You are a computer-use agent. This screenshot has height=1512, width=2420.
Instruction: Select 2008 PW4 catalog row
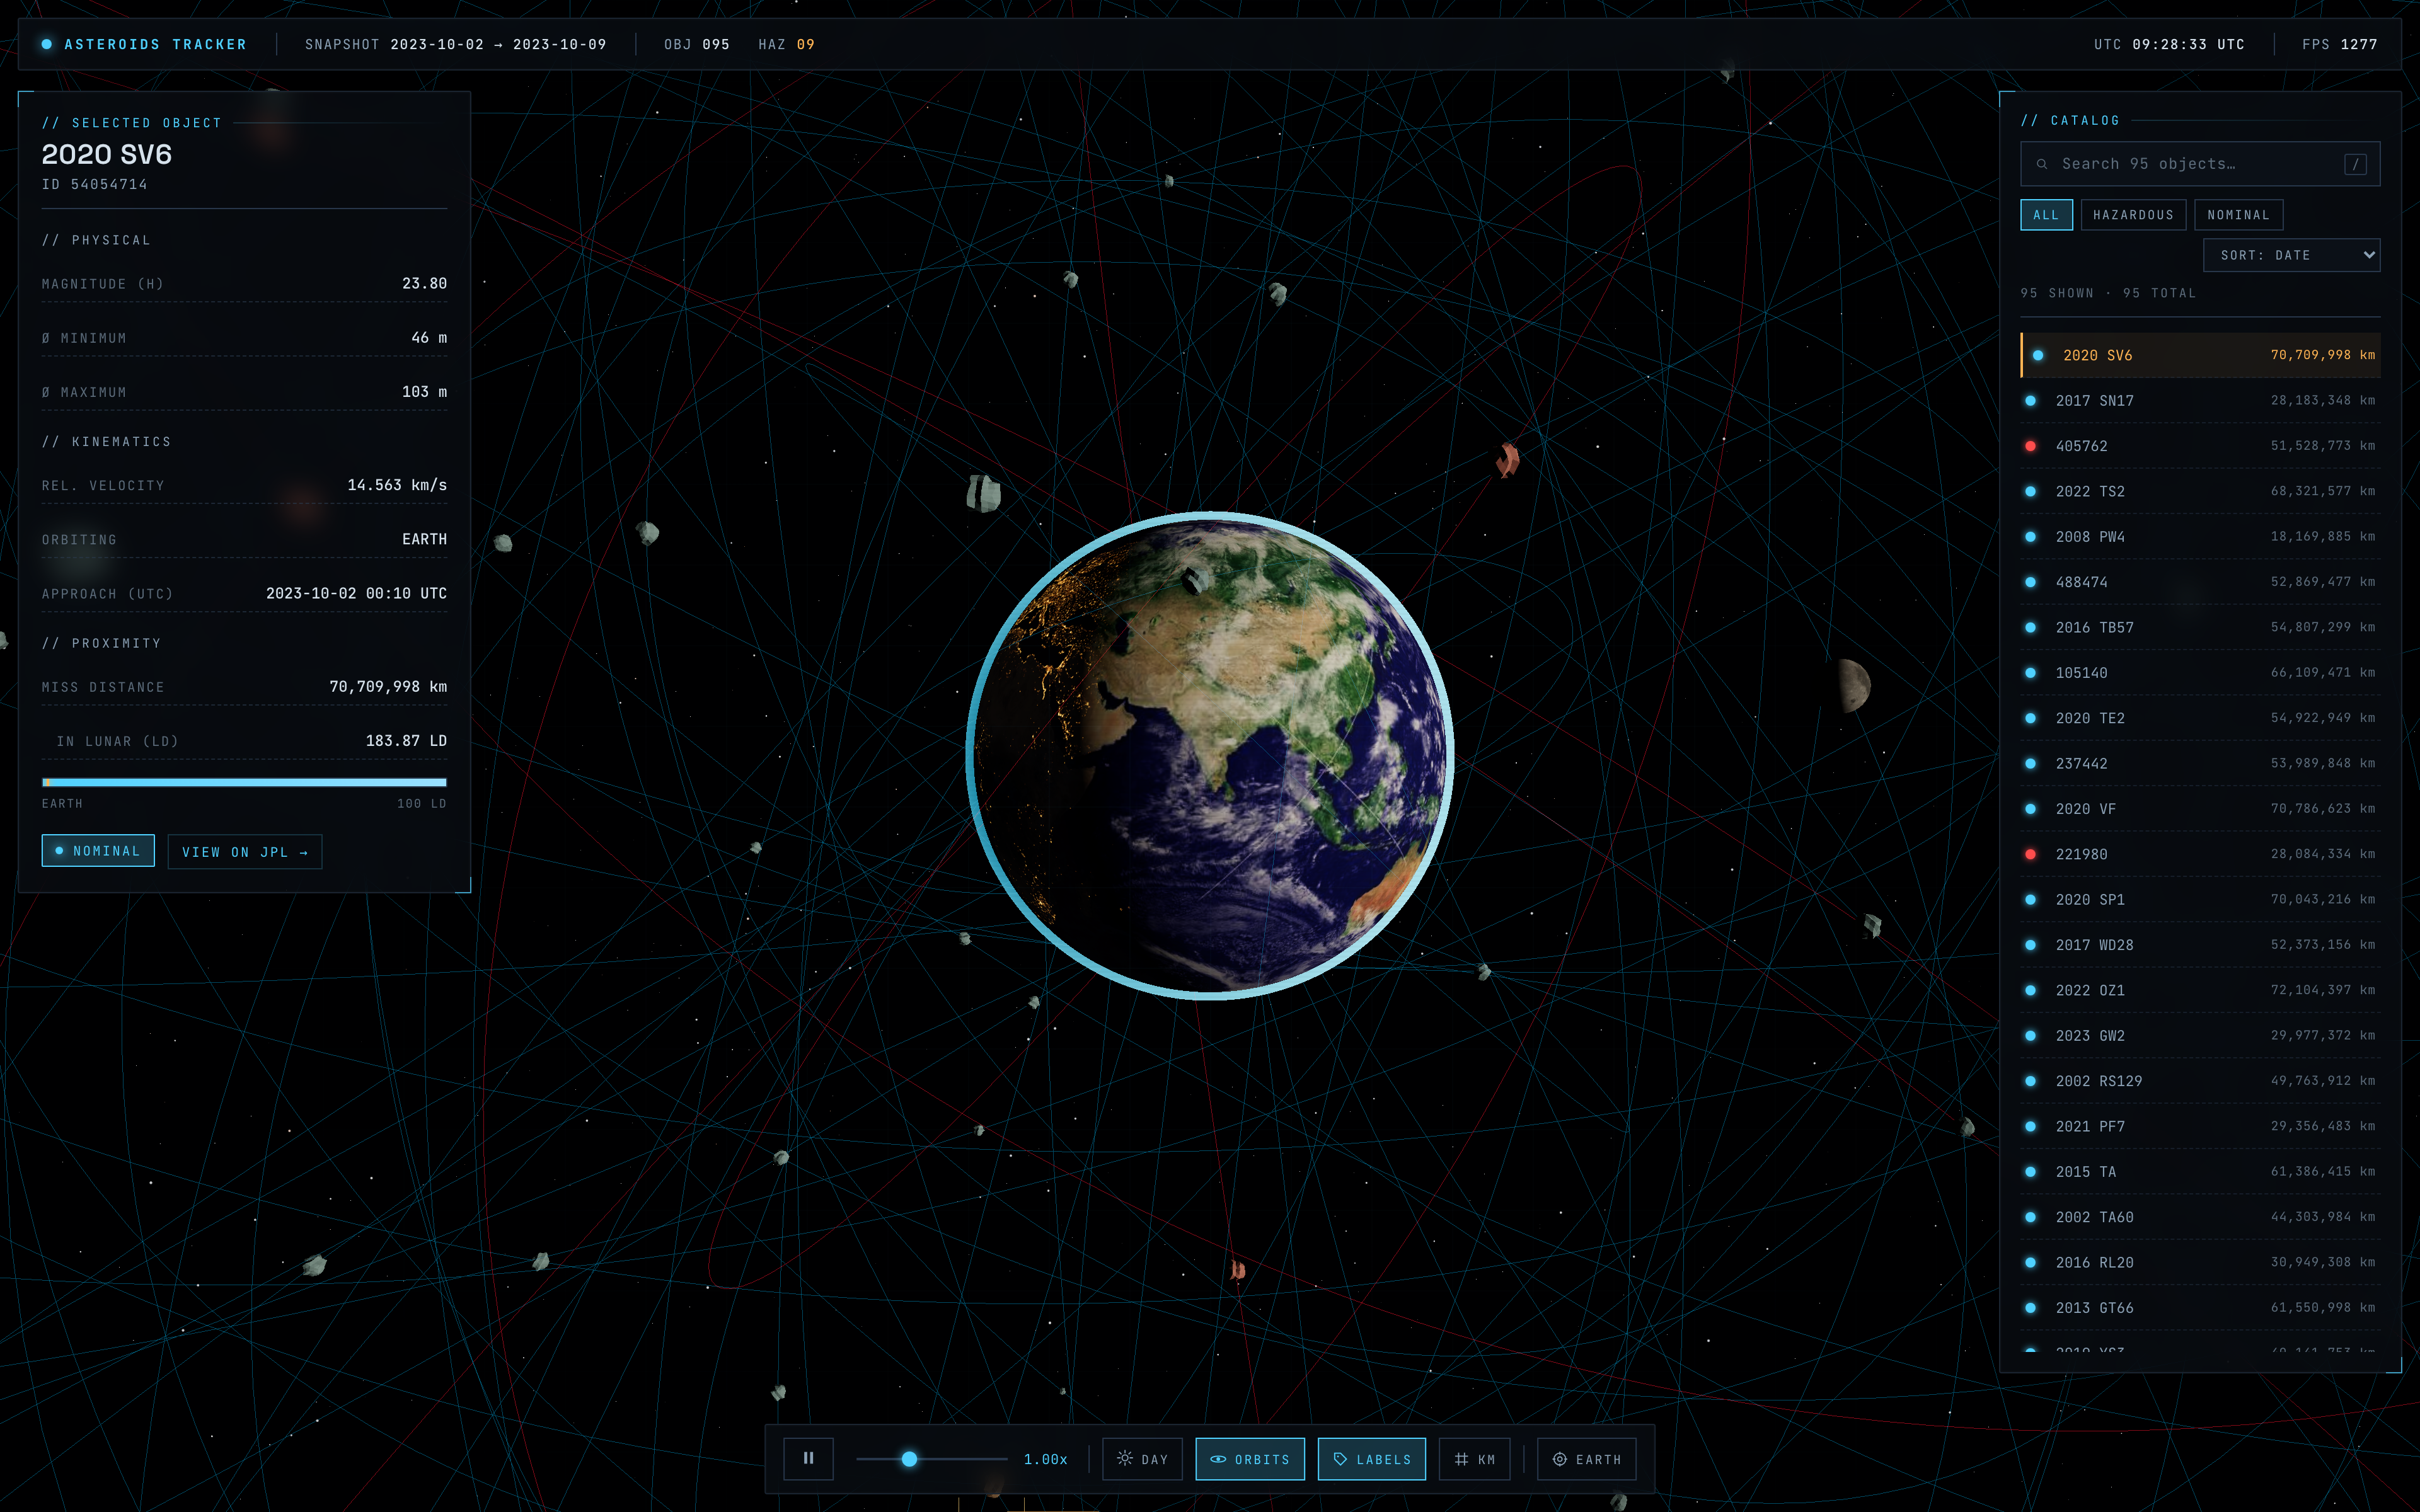pos(2200,537)
